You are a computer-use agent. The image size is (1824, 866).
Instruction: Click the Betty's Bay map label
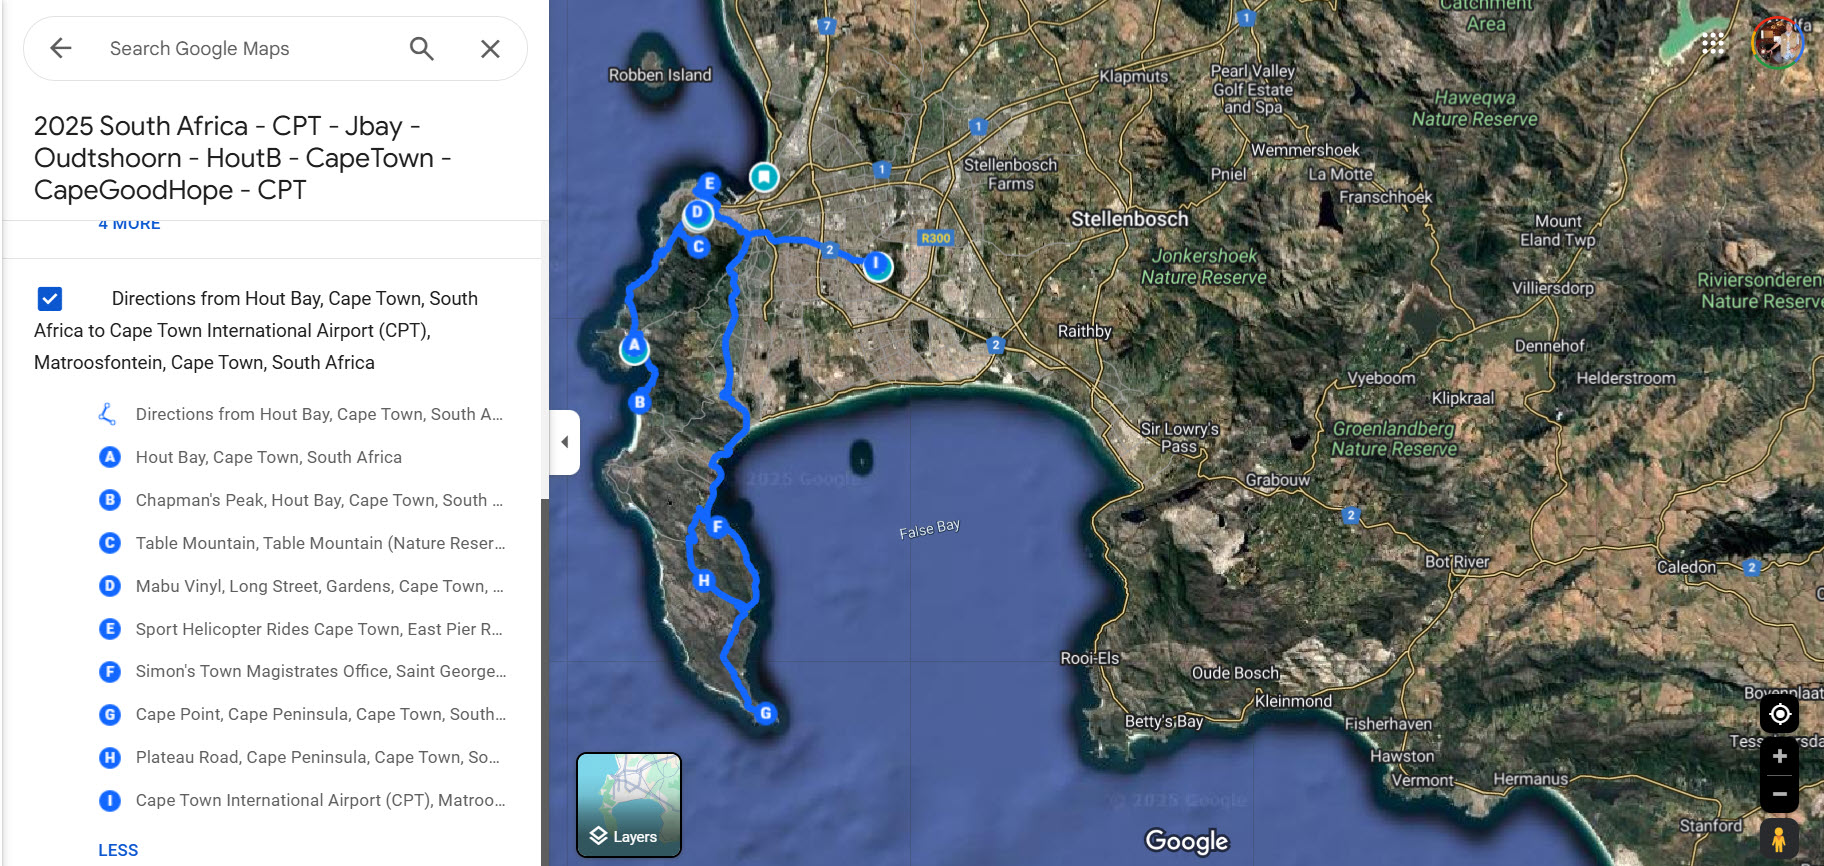1164,721
